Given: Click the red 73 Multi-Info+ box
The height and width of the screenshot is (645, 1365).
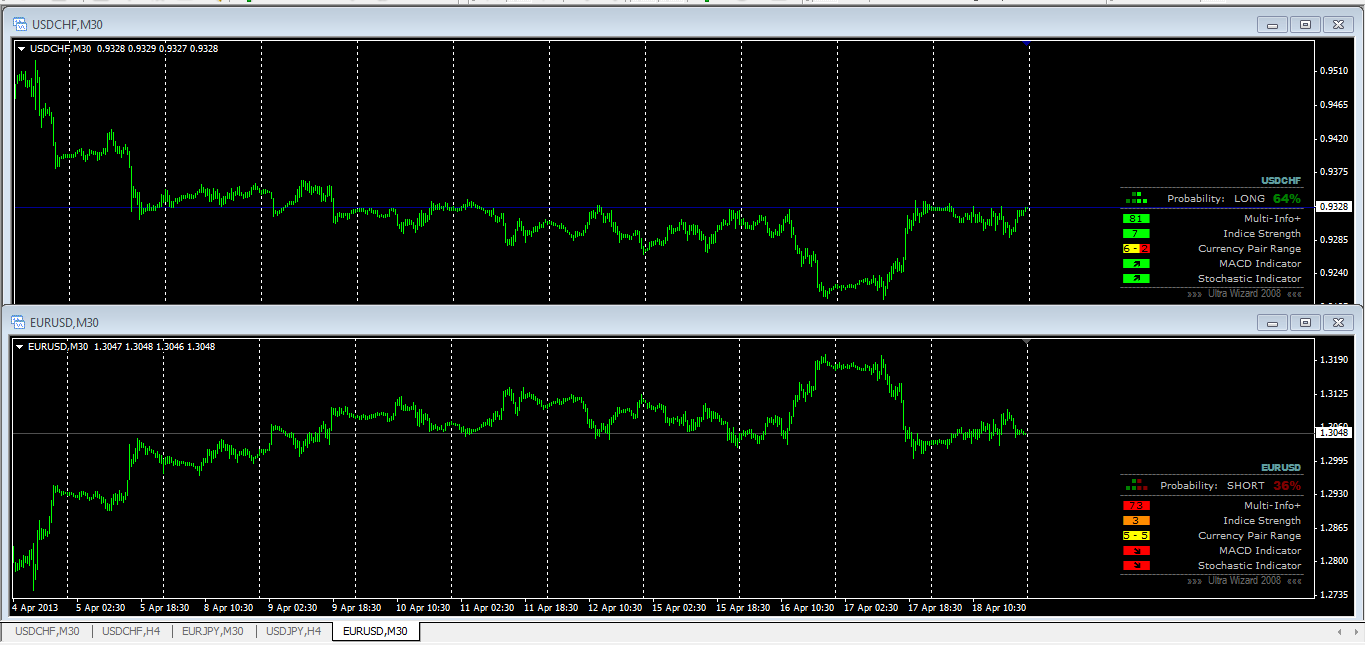Looking at the screenshot, I should point(1136,506).
